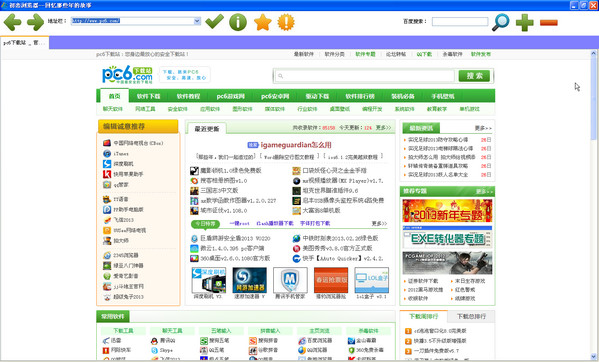Click inside the pc6 site search box
This screenshot has height=362, width=599.
pyautogui.click(x=364, y=76)
